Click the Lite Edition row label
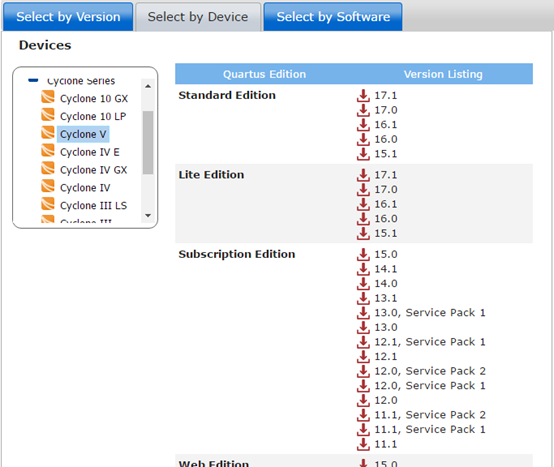 211,175
